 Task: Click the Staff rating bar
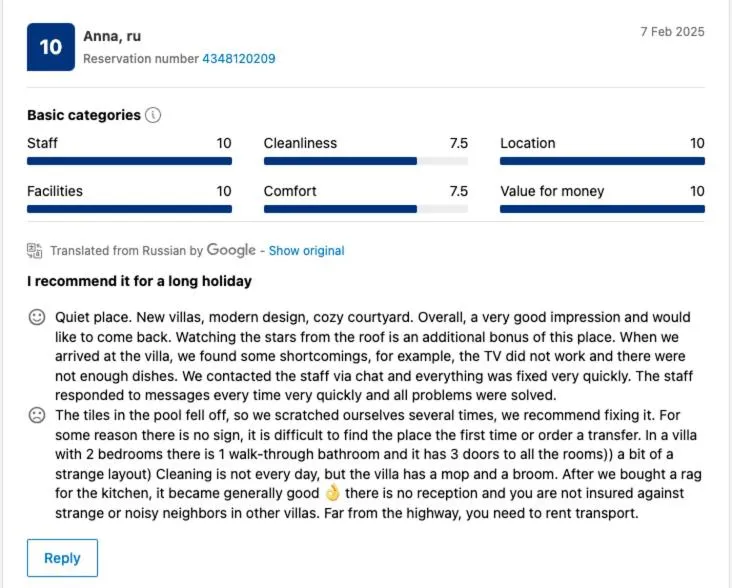pyautogui.click(x=129, y=161)
